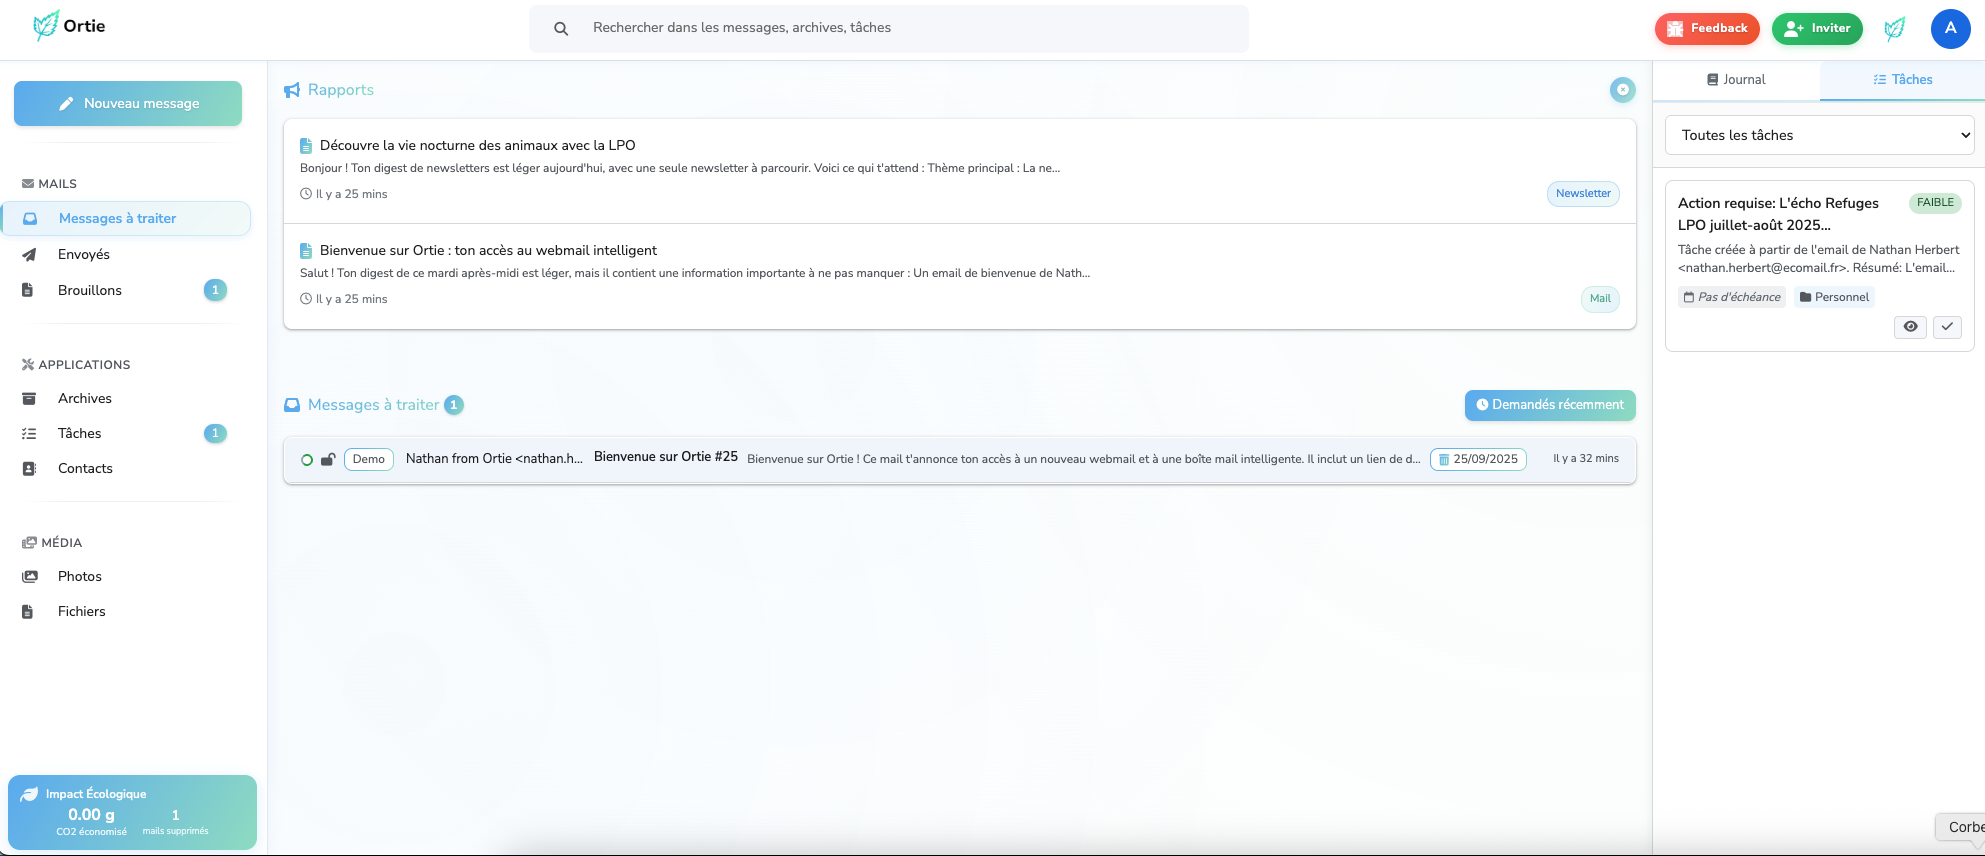Mark the LPO task as done with checkmark

coord(1946,327)
